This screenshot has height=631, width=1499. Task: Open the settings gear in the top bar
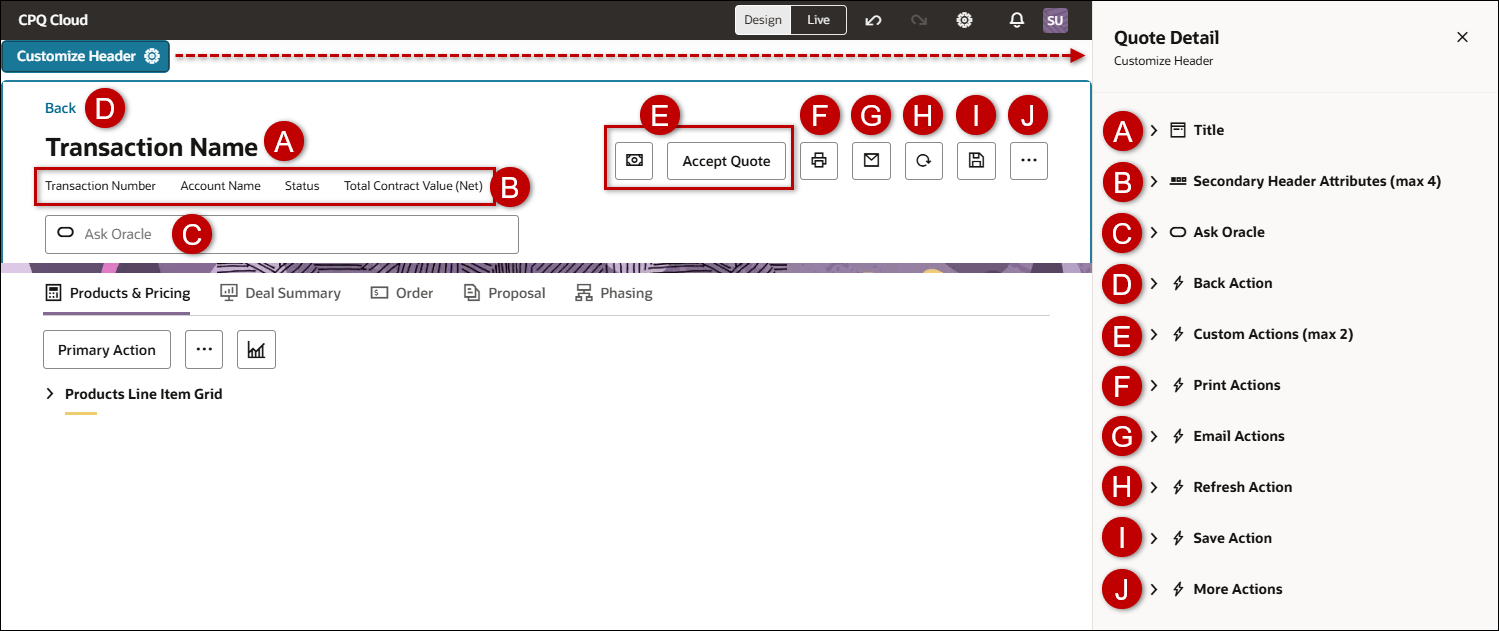(965, 20)
